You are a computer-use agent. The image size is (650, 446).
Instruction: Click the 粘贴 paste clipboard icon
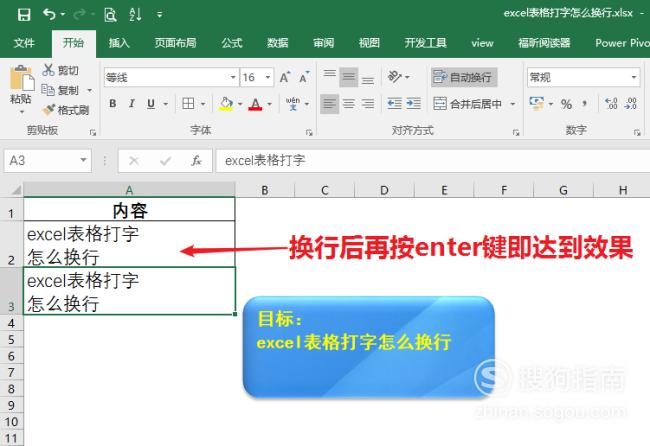coord(21,78)
